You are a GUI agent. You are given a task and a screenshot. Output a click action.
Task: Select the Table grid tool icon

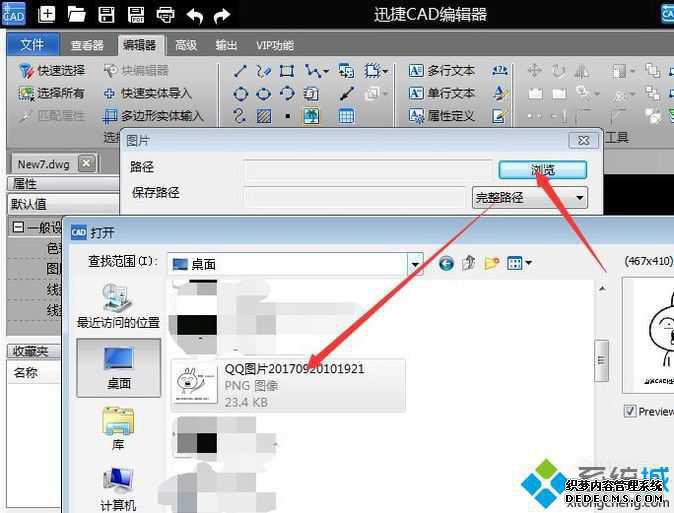click(346, 116)
